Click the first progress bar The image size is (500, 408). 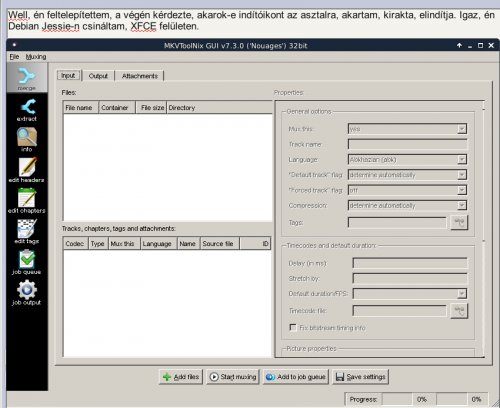click(x=397, y=399)
